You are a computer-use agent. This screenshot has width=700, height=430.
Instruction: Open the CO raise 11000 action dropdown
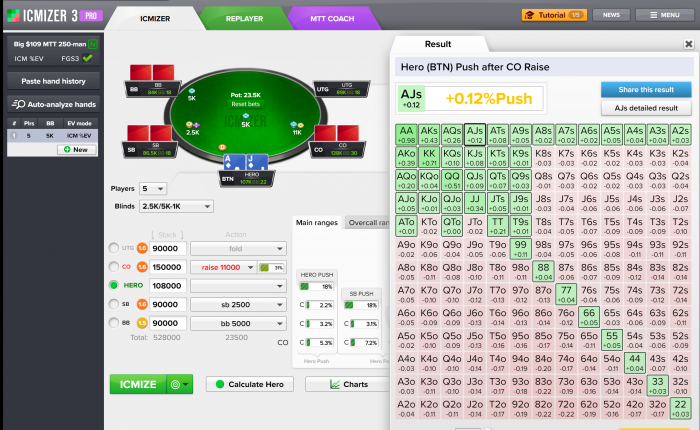pos(223,267)
